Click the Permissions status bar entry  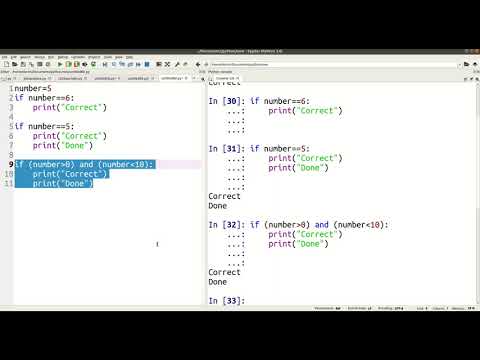328,308
